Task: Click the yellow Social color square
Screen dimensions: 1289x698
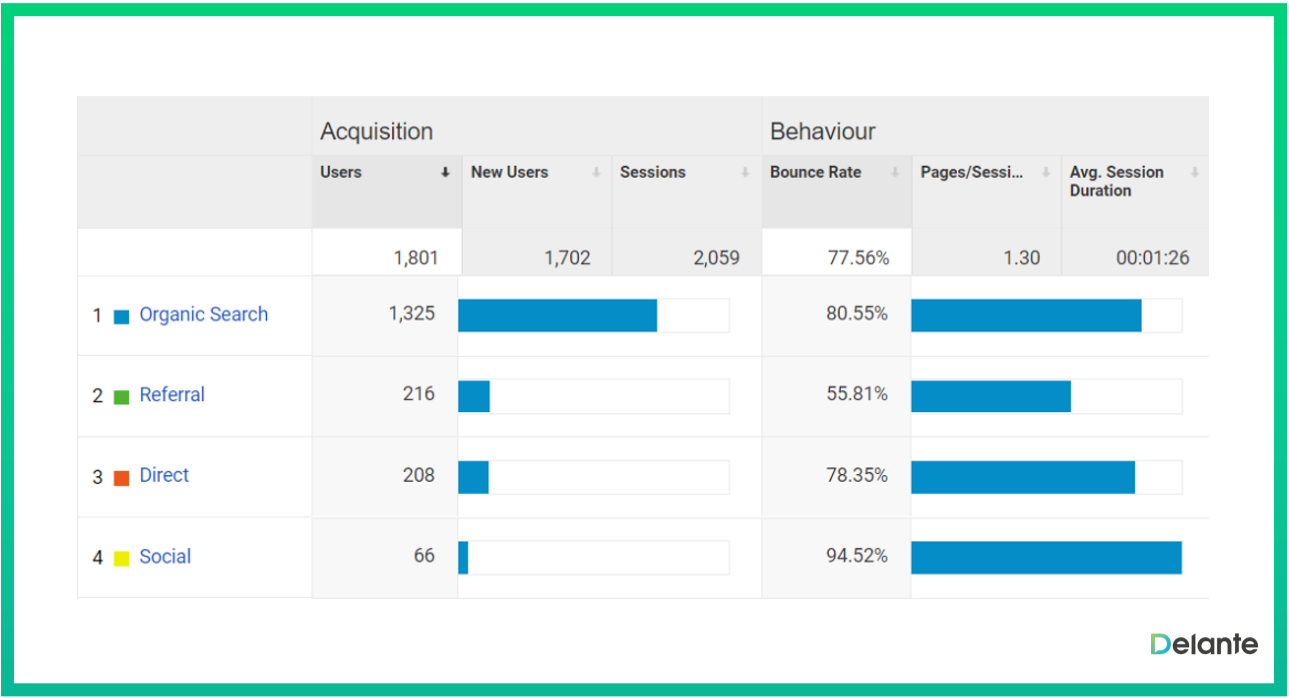Action: tap(122, 559)
